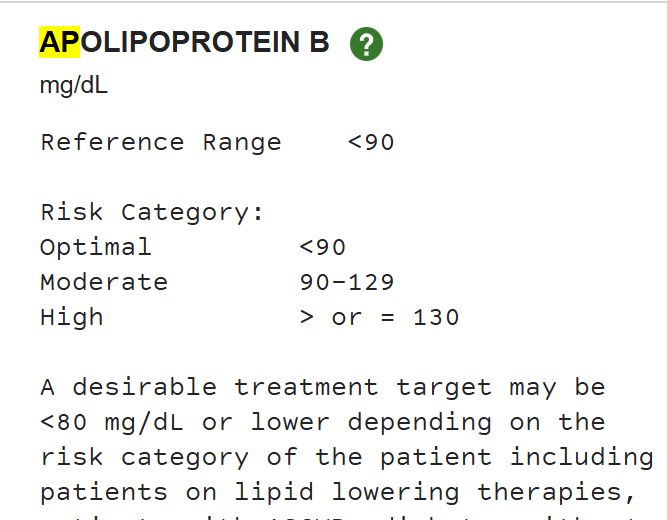Select the Optimal risk category label
667x520 pixels.
click(x=96, y=247)
